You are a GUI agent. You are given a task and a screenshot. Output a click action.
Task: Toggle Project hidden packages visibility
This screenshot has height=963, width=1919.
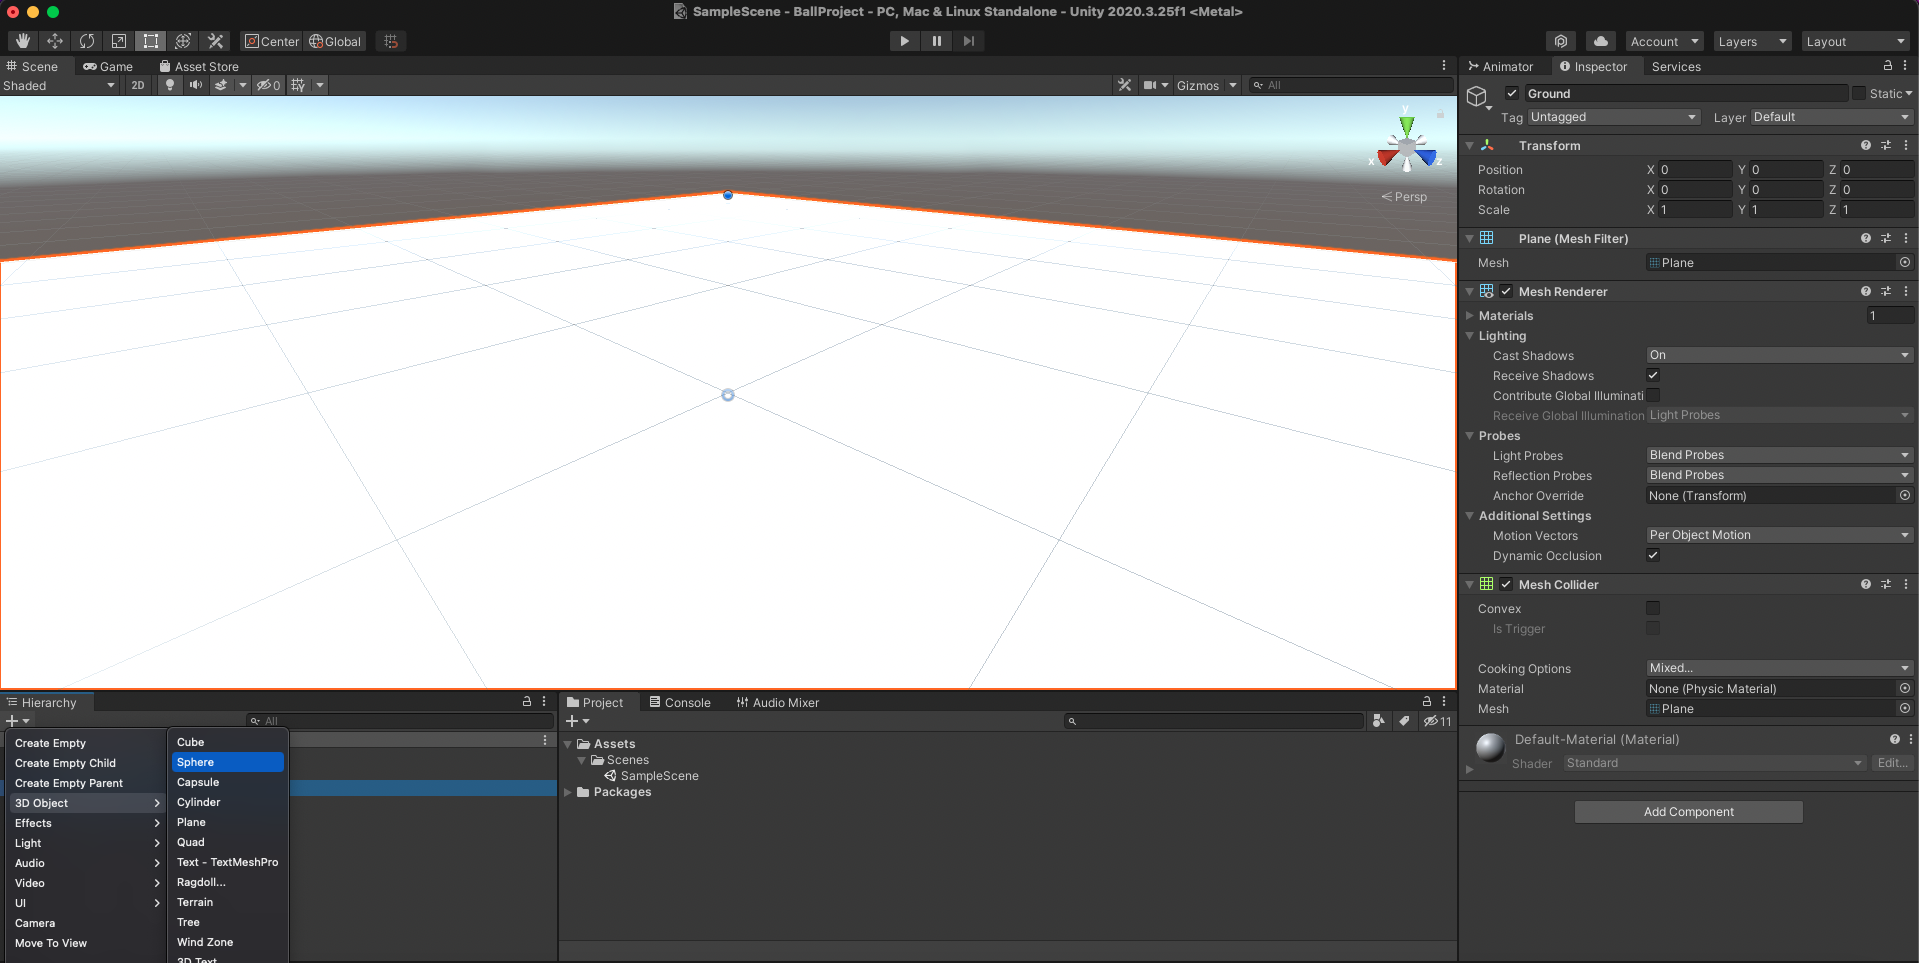click(1438, 720)
